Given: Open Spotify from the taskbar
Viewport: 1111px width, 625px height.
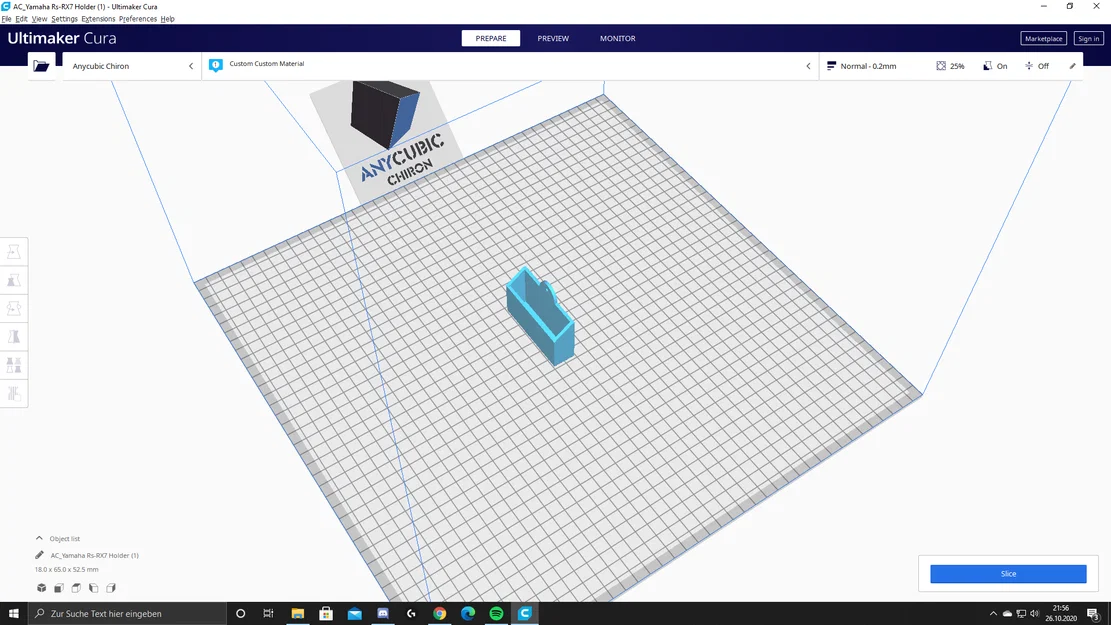Looking at the screenshot, I should coord(496,614).
